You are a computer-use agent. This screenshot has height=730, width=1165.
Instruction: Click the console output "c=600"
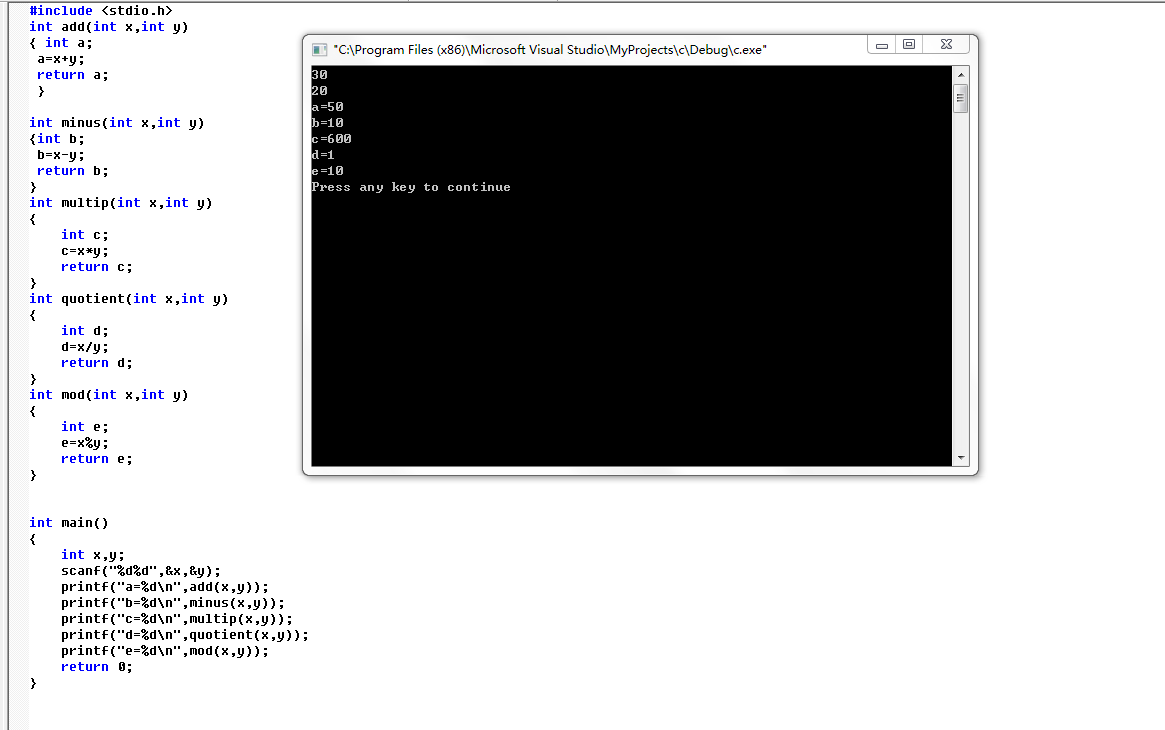(331, 139)
